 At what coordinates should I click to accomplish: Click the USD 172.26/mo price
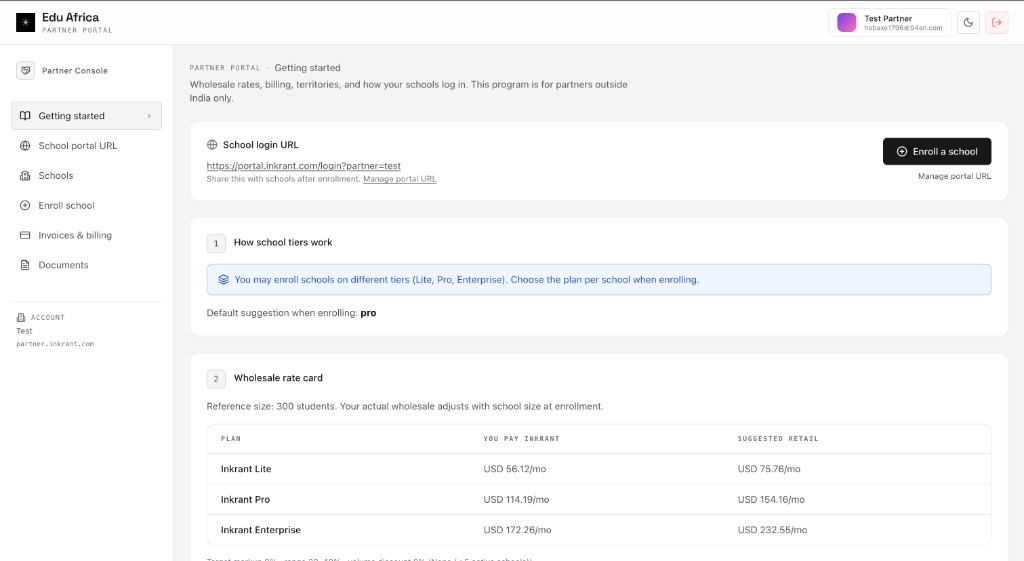pyautogui.click(x=517, y=530)
